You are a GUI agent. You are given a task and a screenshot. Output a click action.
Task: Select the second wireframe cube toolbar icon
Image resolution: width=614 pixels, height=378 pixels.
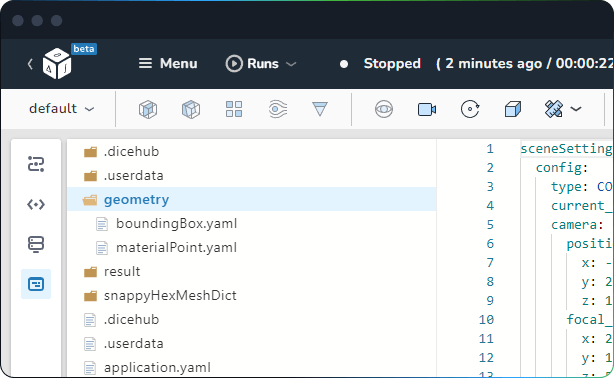click(191, 109)
